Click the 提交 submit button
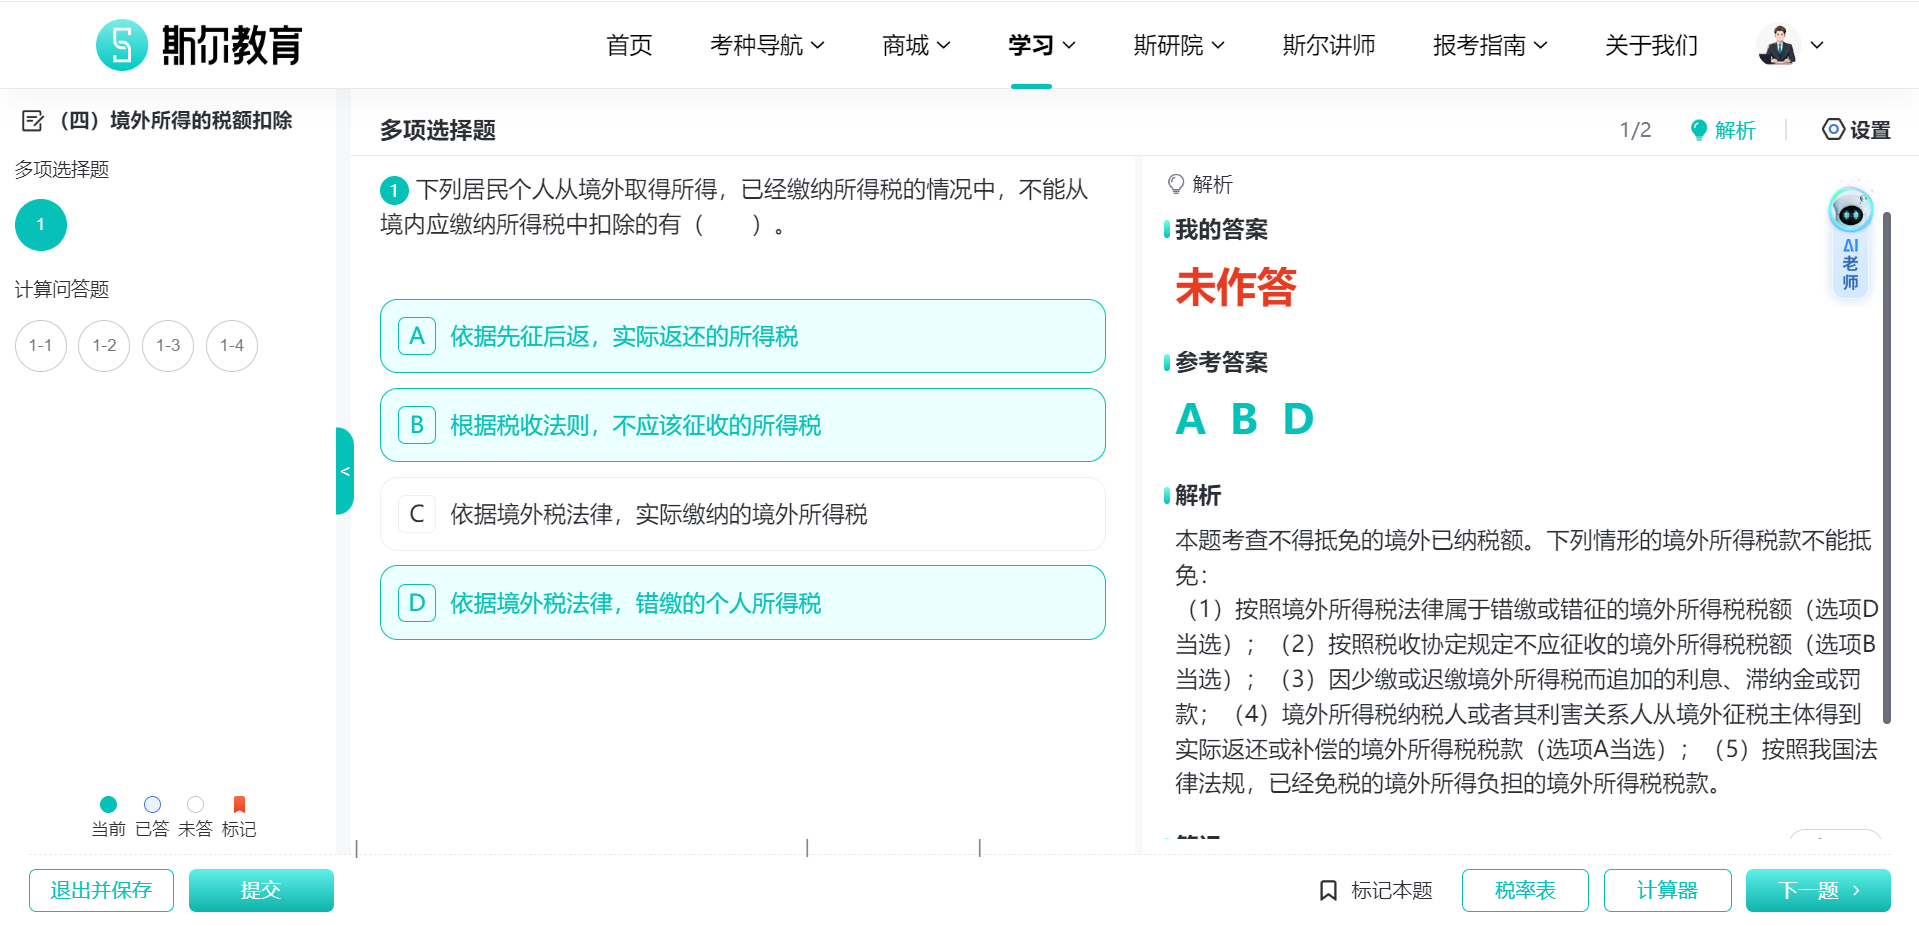The image size is (1919, 926). 261,889
